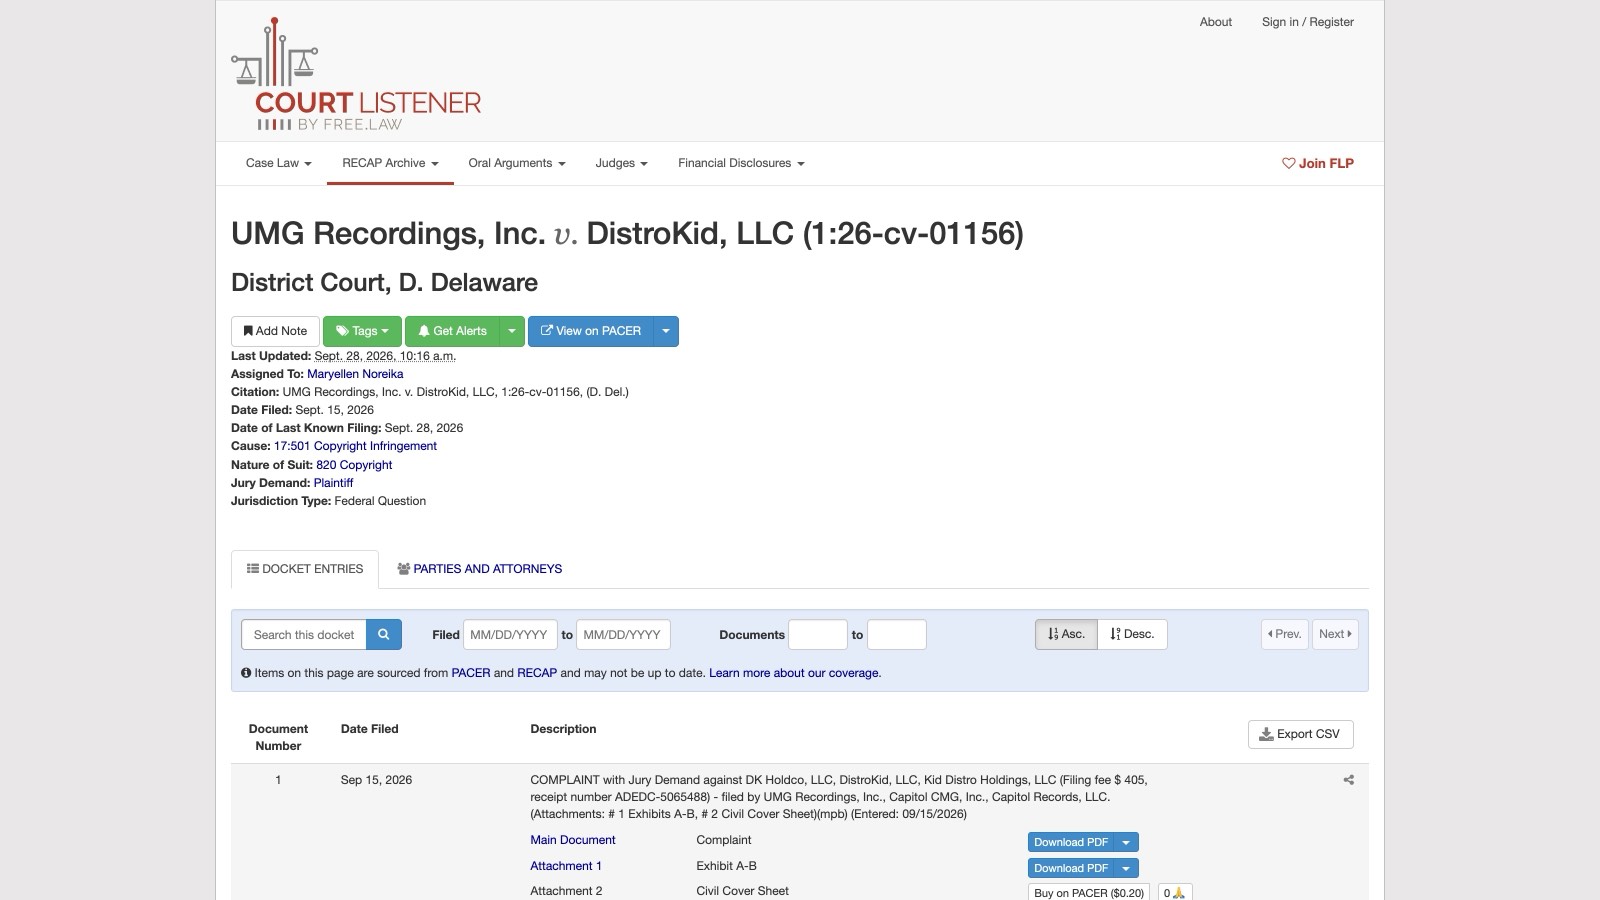The height and width of the screenshot is (900, 1600).
Task: Click 17:501 Copyright Infringement cause link
Action: click(355, 446)
